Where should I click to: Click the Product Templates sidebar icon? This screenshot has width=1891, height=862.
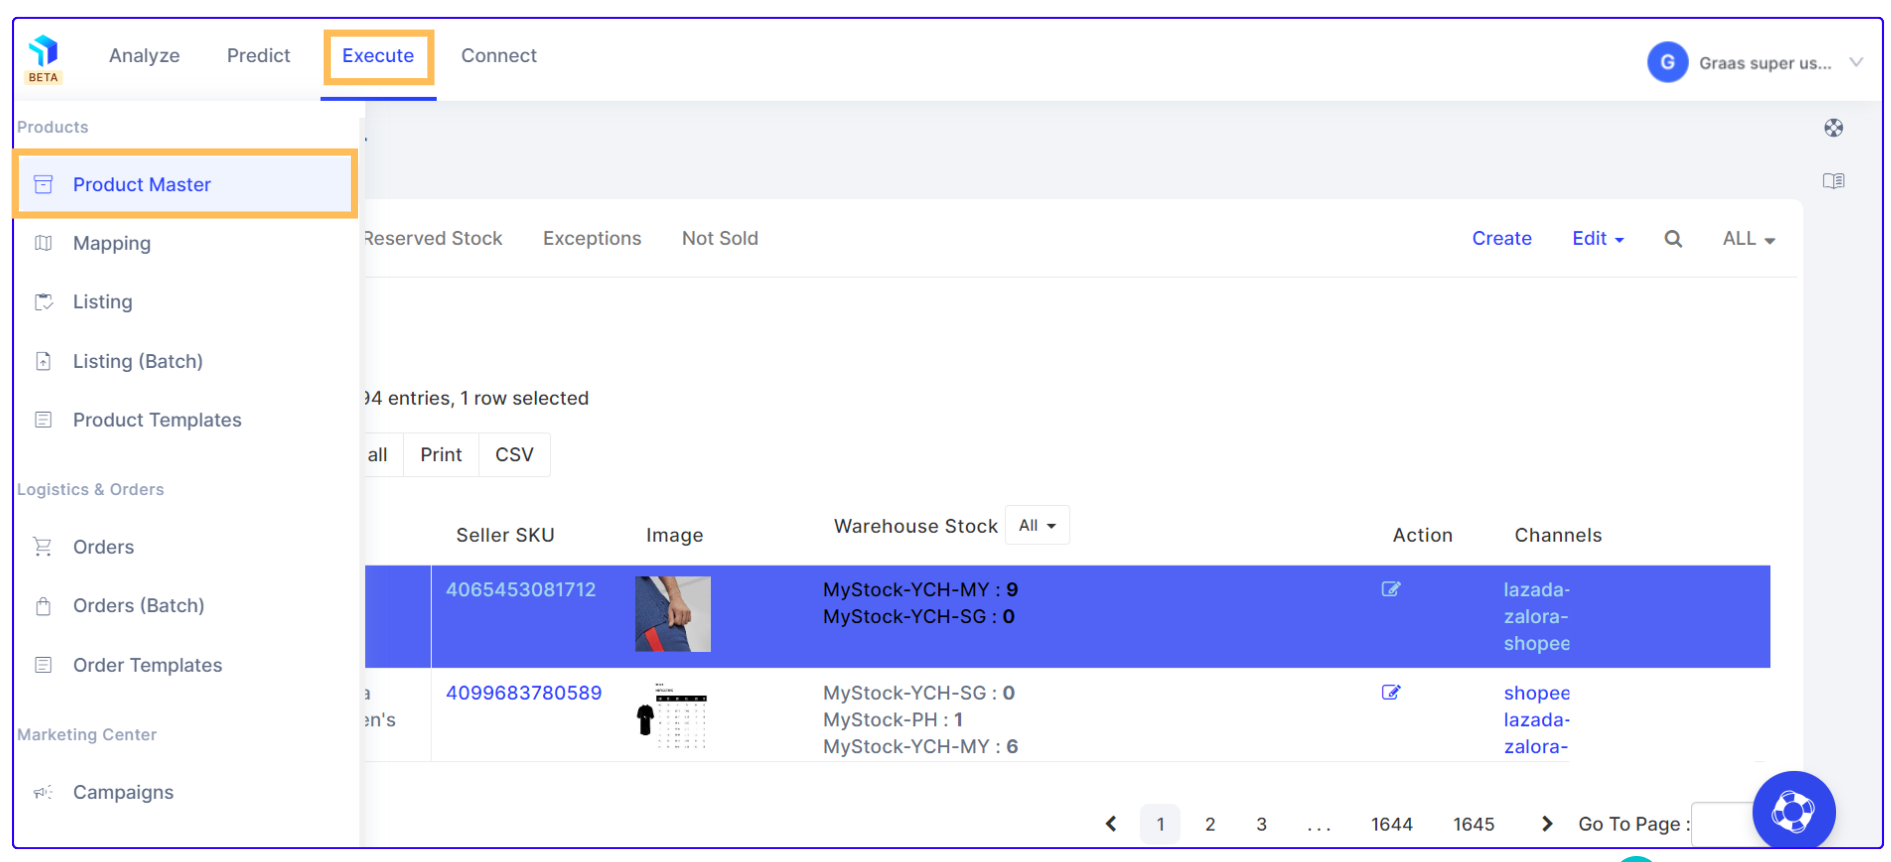pos(43,420)
